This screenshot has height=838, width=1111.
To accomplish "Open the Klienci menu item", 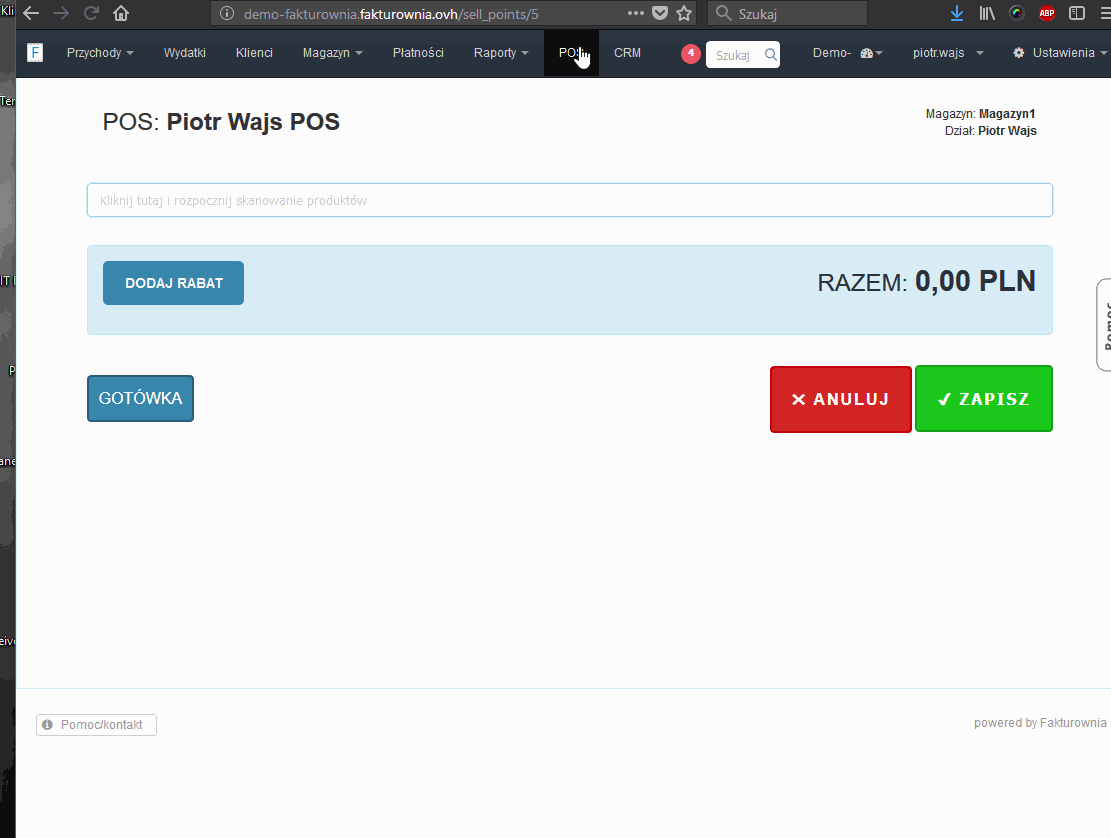I will pyautogui.click(x=254, y=53).
